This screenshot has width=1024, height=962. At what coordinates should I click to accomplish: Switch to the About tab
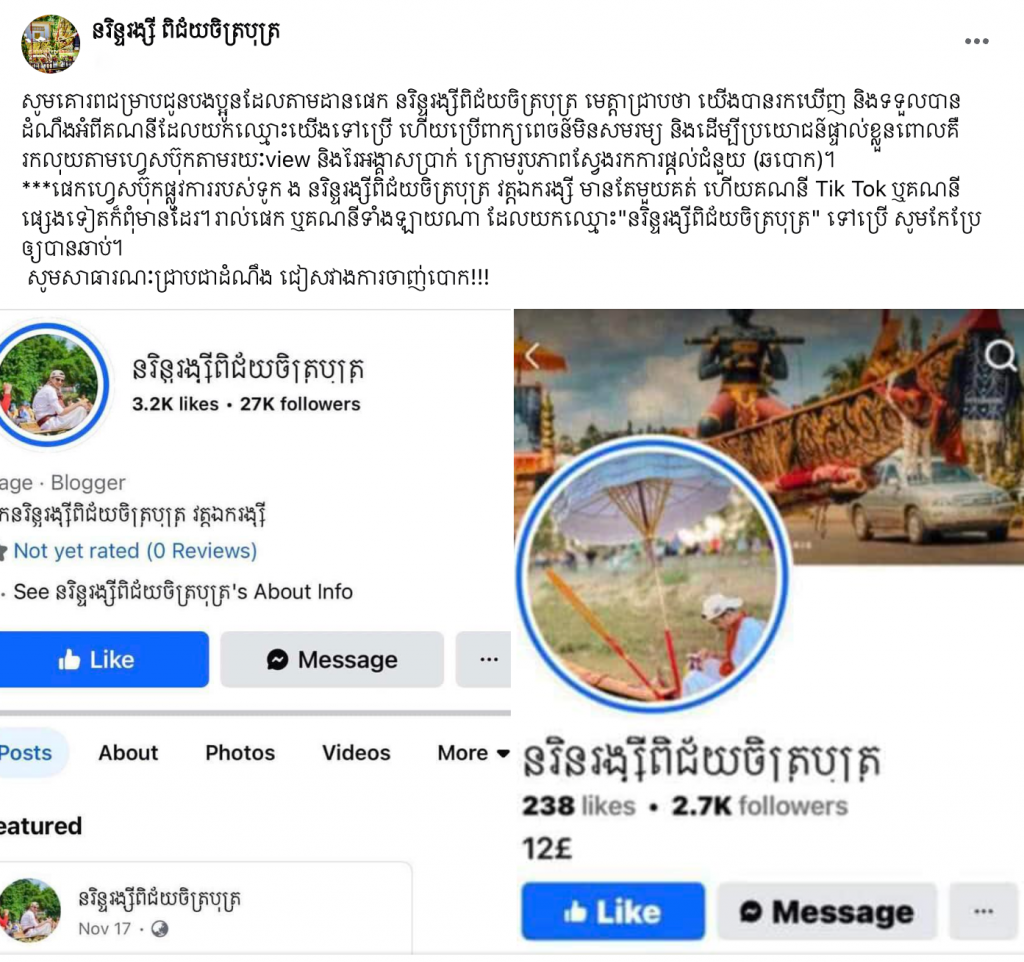(128, 753)
